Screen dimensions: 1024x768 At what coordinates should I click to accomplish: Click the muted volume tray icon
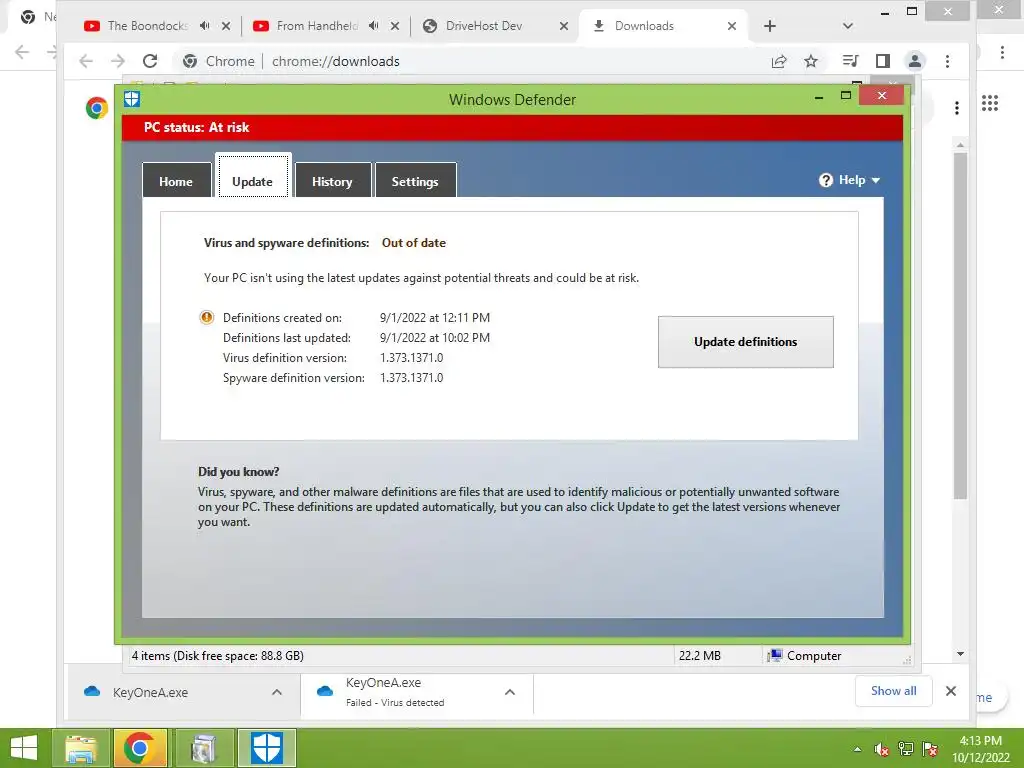[882, 749]
